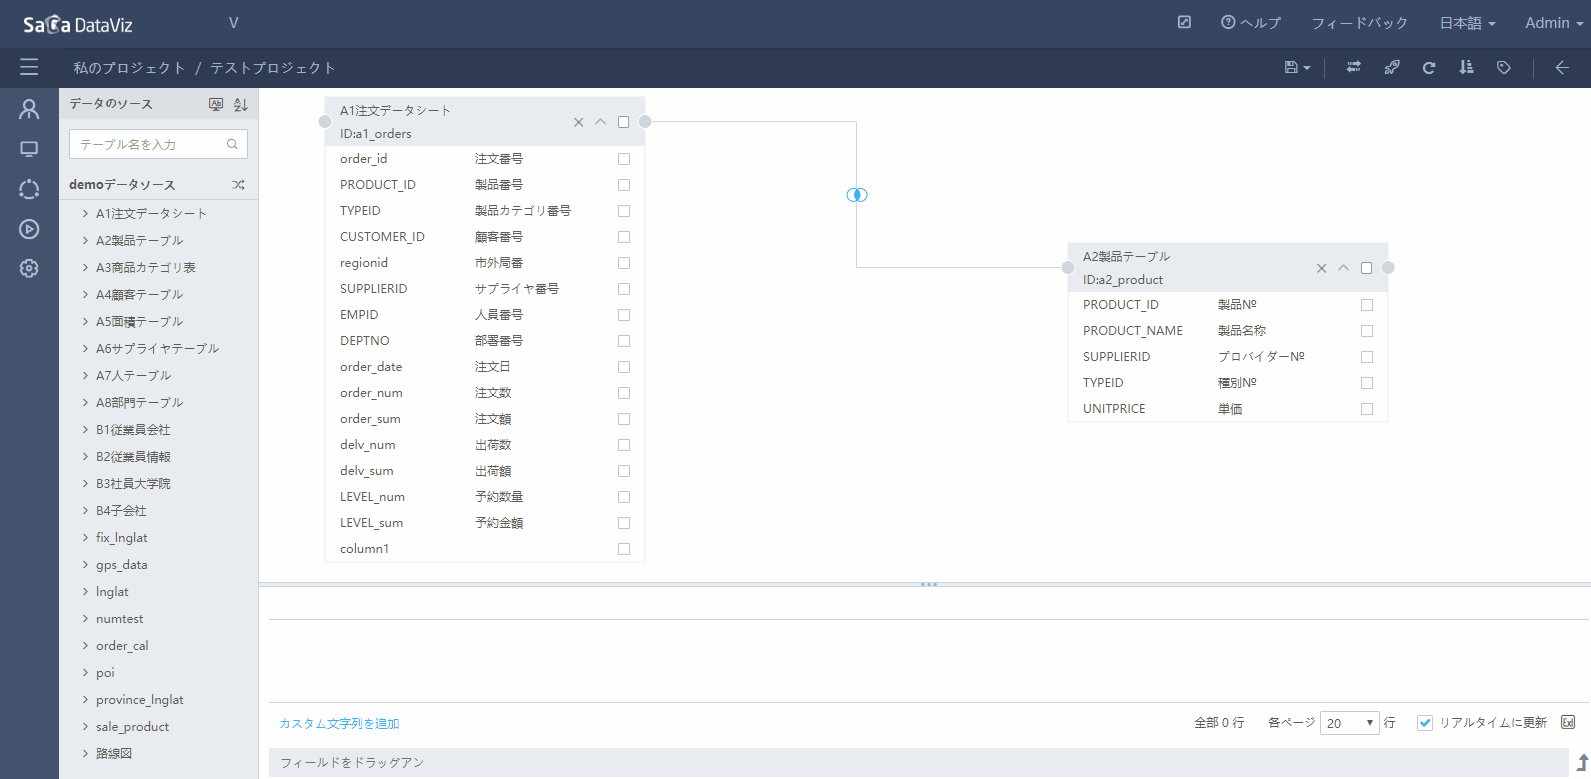Open the settings gear sidebar icon
The height and width of the screenshot is (779, 1591).
tap(29, 268)
